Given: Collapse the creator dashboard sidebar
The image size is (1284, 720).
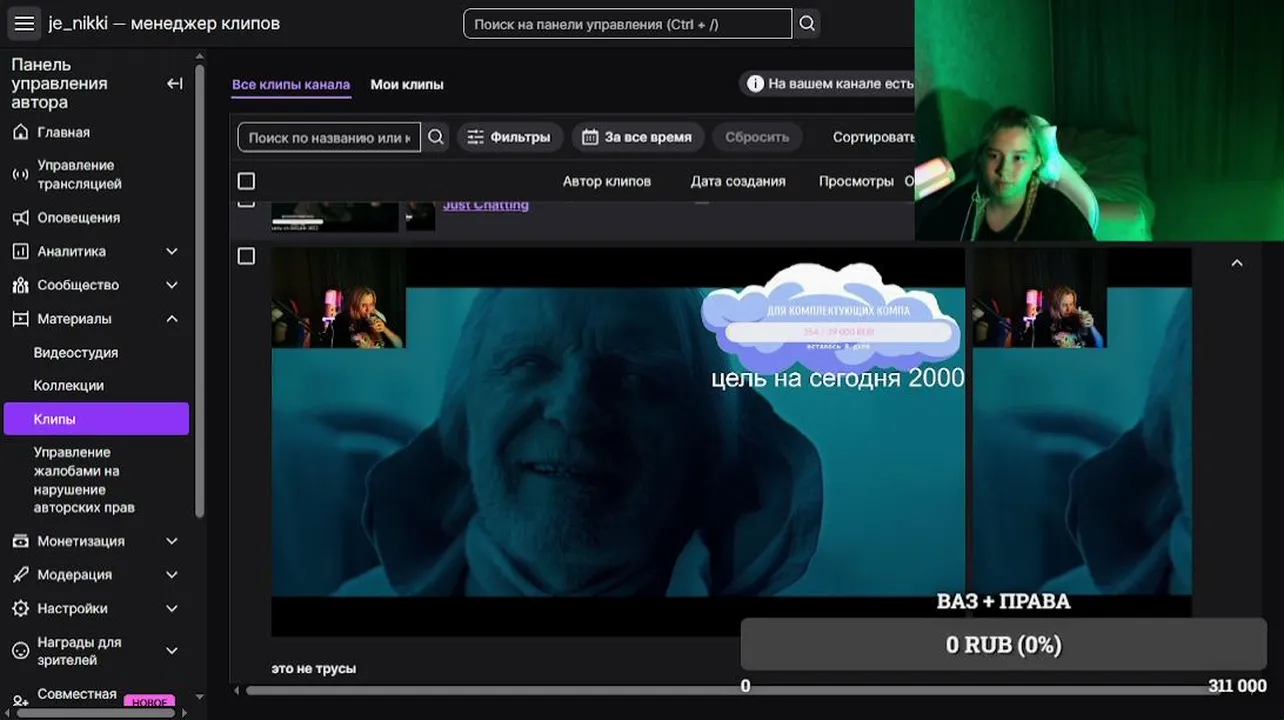Looking at the screenshot, I should point(175,84).
